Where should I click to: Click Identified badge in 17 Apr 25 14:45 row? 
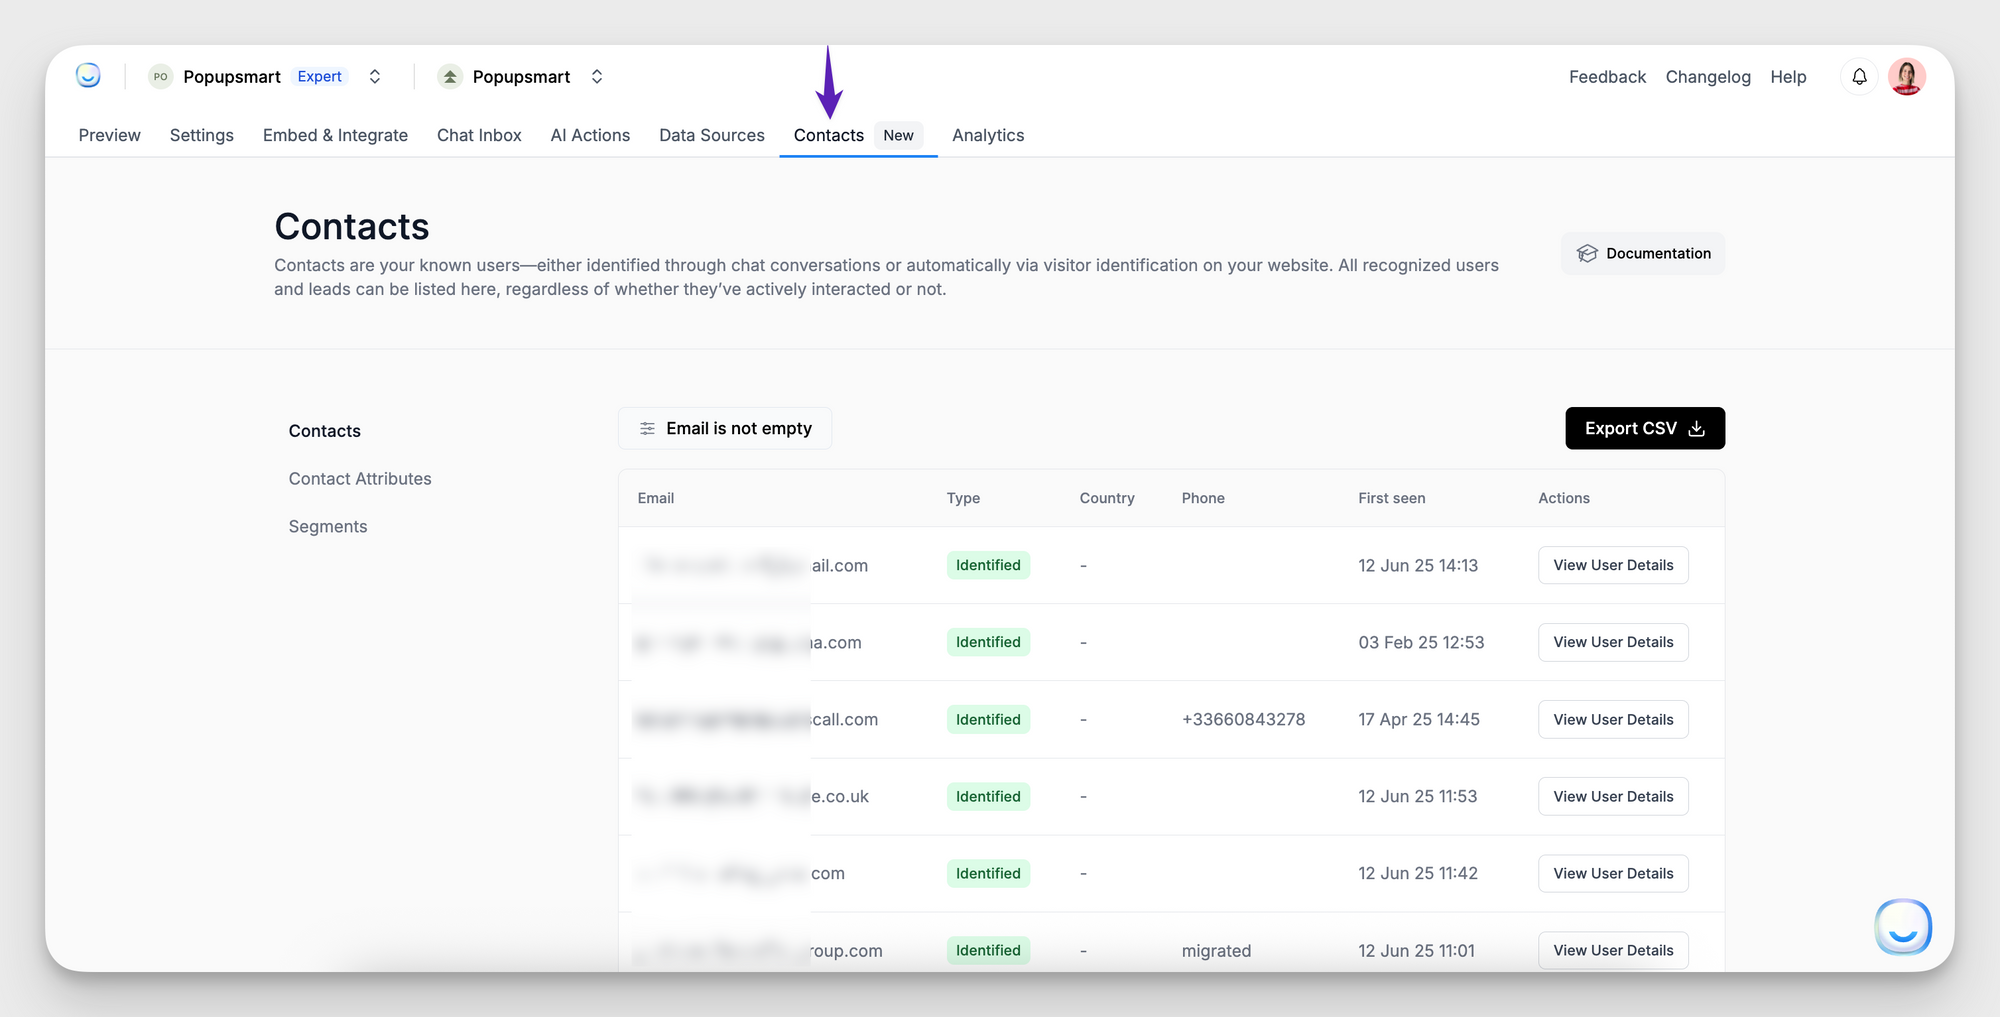tap(988, 719)
